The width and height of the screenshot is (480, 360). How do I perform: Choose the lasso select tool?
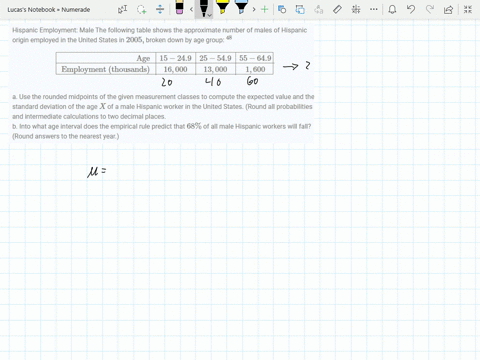tap(141, 9)
